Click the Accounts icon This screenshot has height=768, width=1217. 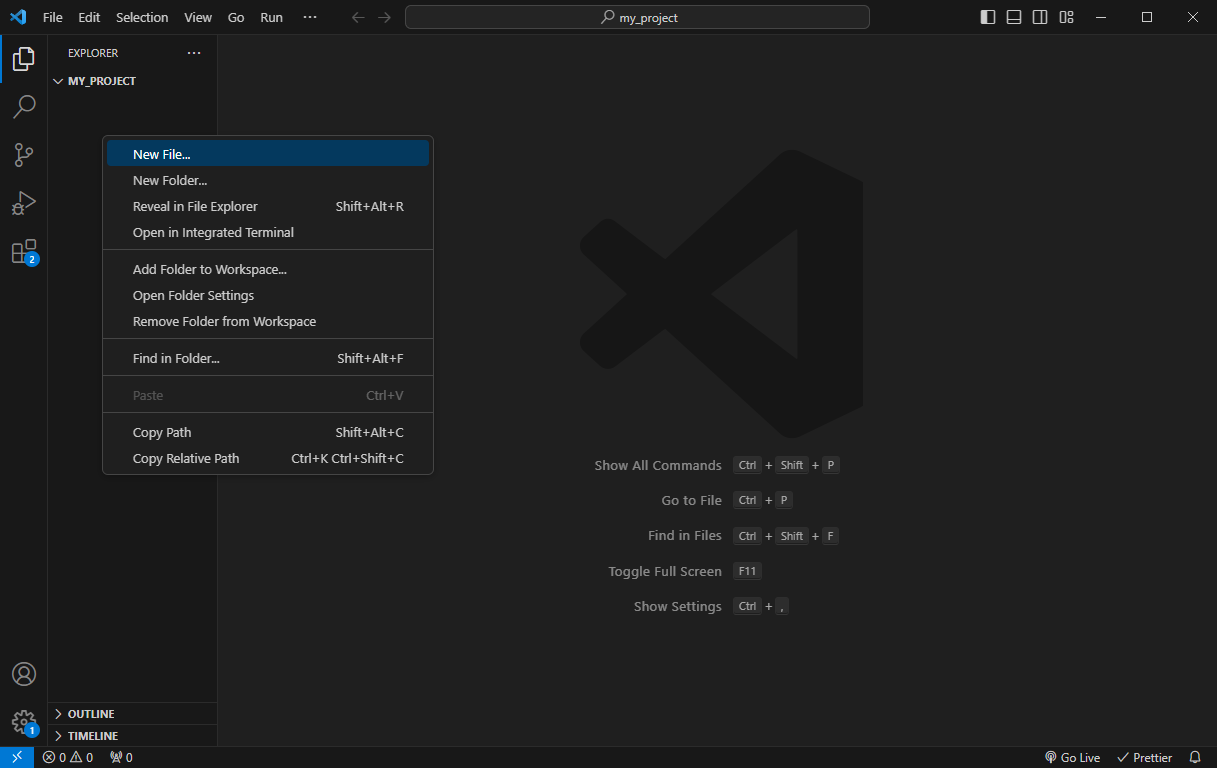(24, 674)
